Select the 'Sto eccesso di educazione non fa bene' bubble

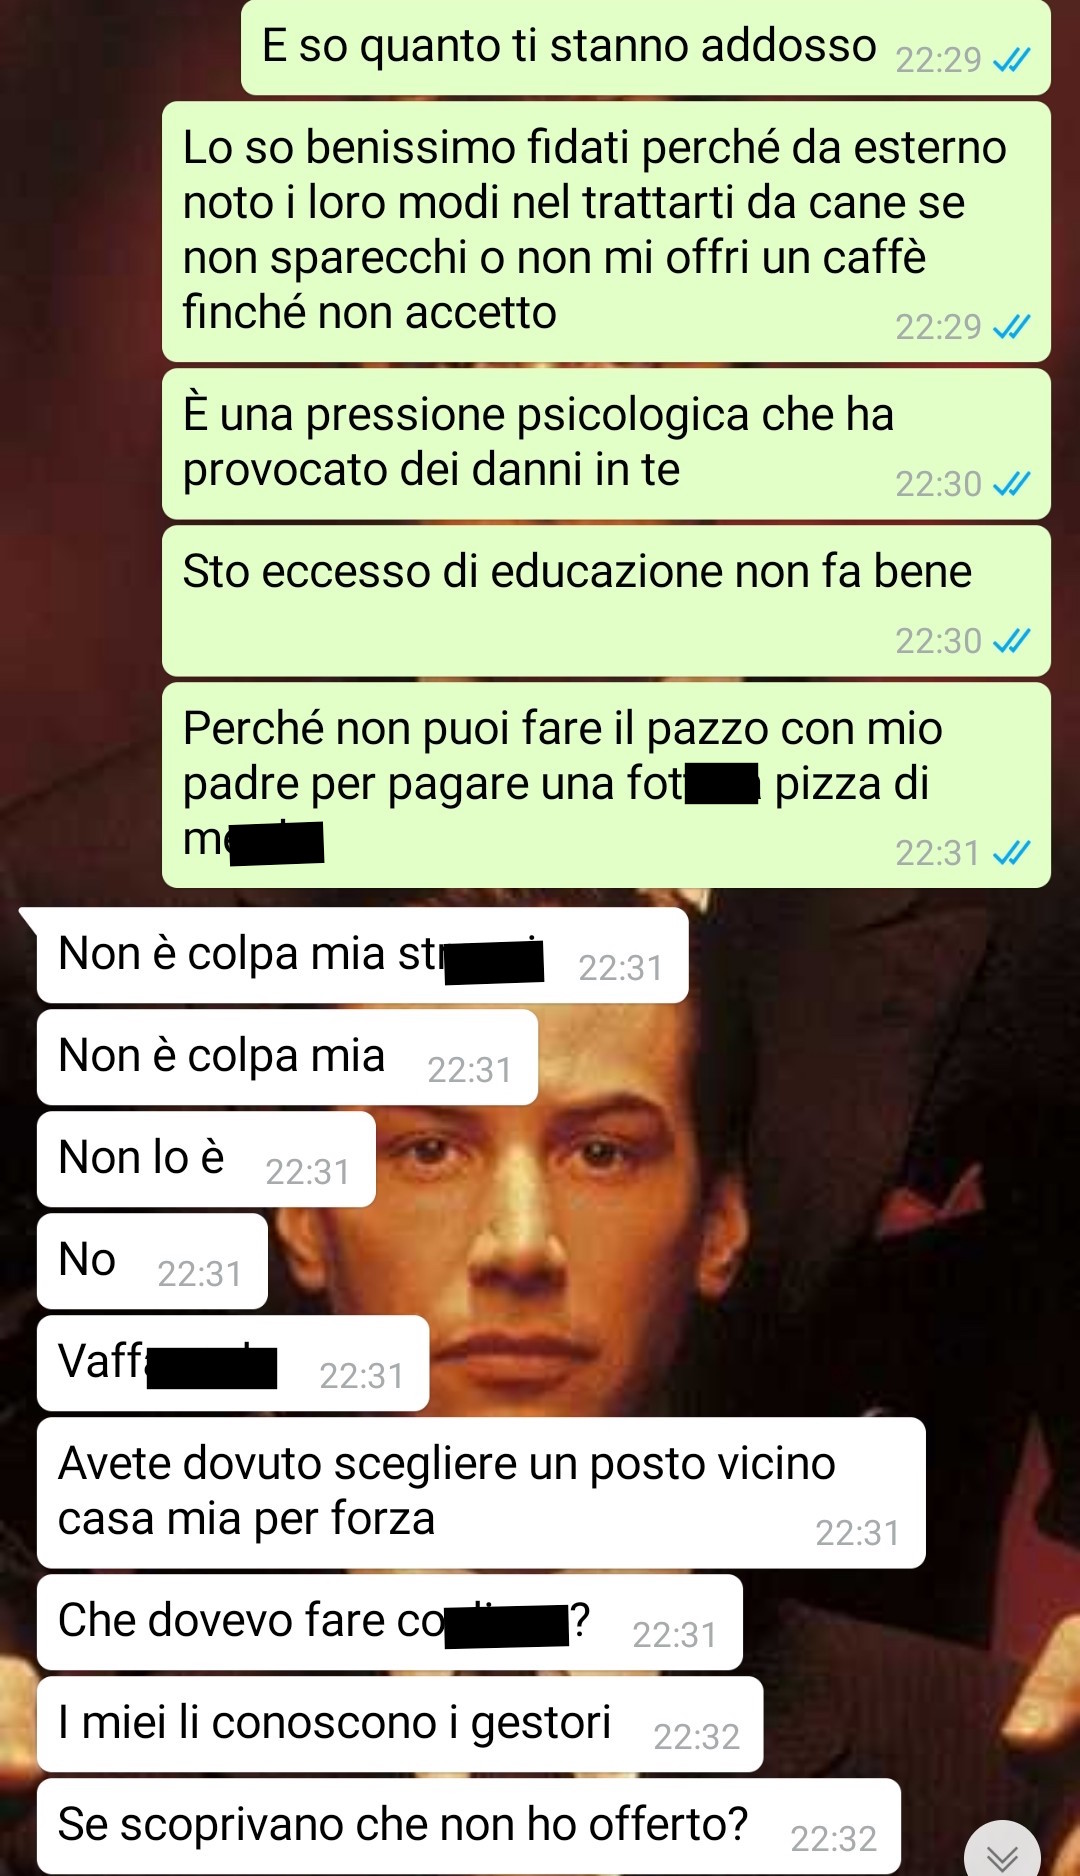tap(606, 601)
